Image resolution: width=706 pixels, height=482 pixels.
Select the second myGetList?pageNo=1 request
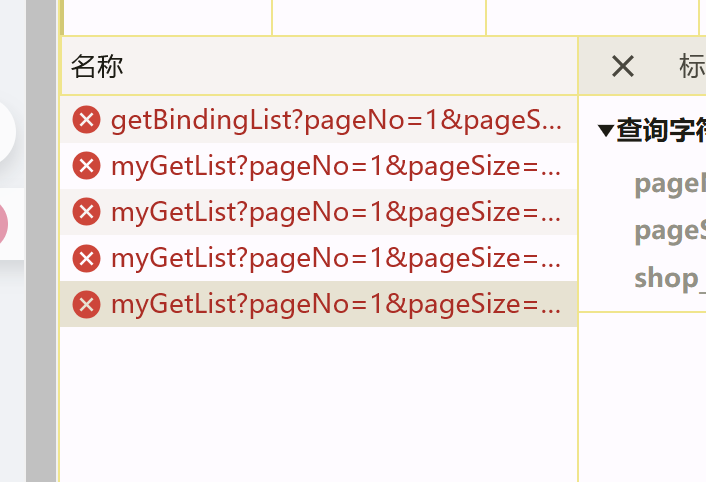coord(336,212)
